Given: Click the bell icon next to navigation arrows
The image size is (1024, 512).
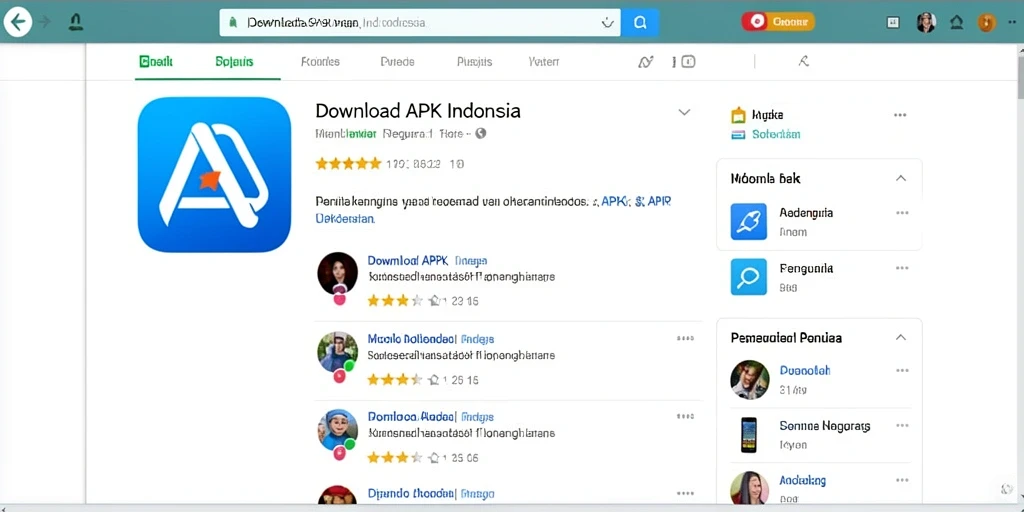Looking at the screenshot, I should point(75,23).
